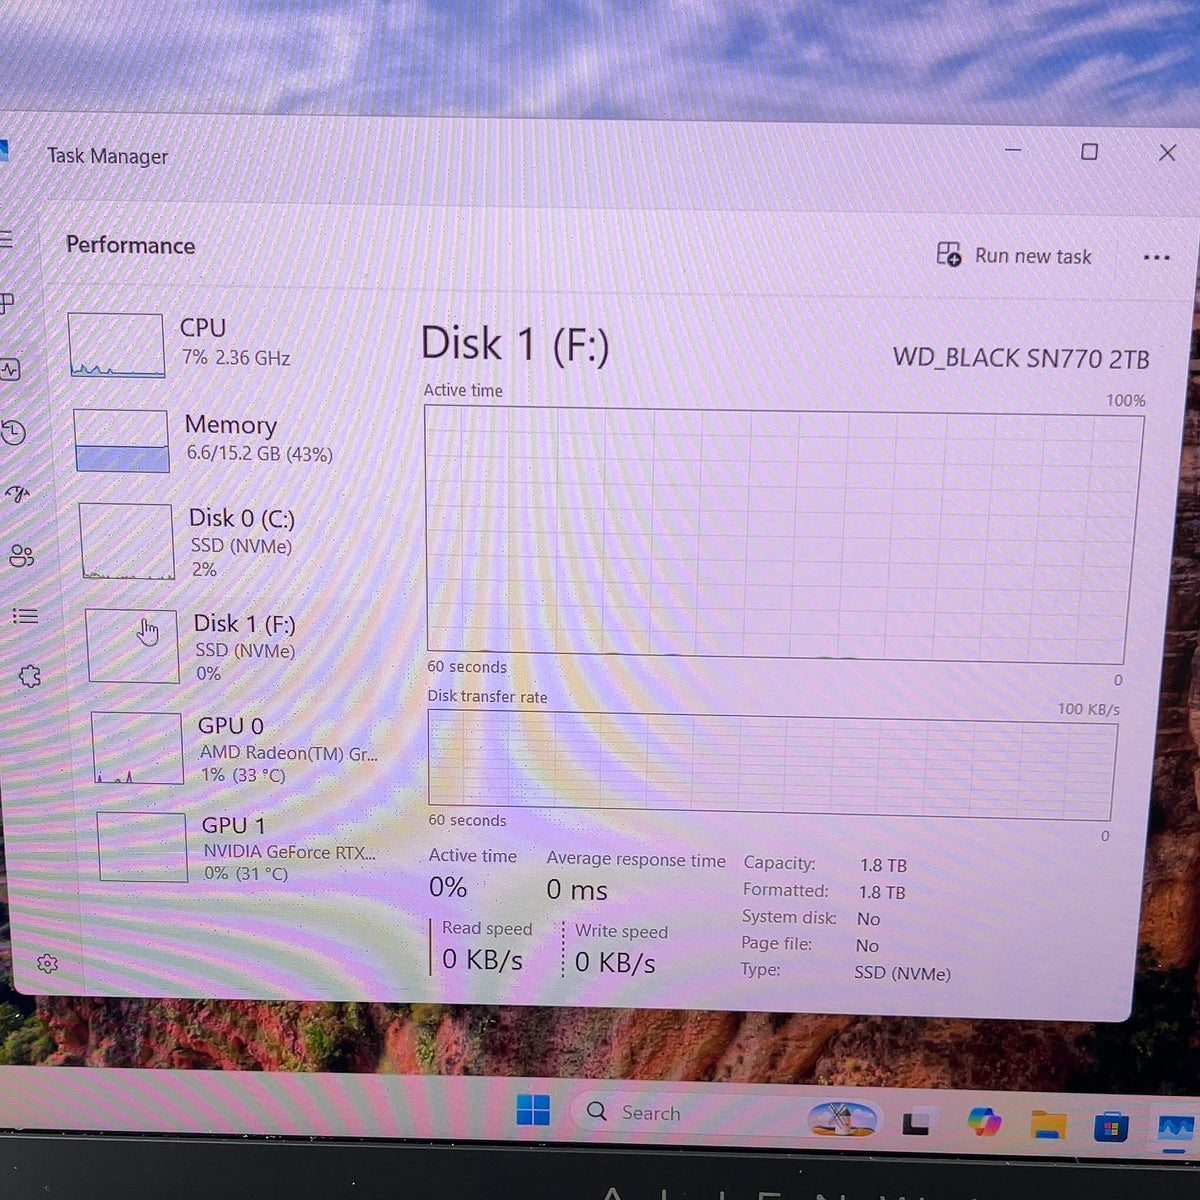Click the Page file No value
Image resolution: width=1200 pixels, height=1200 pixels.
tap(867, 946)
